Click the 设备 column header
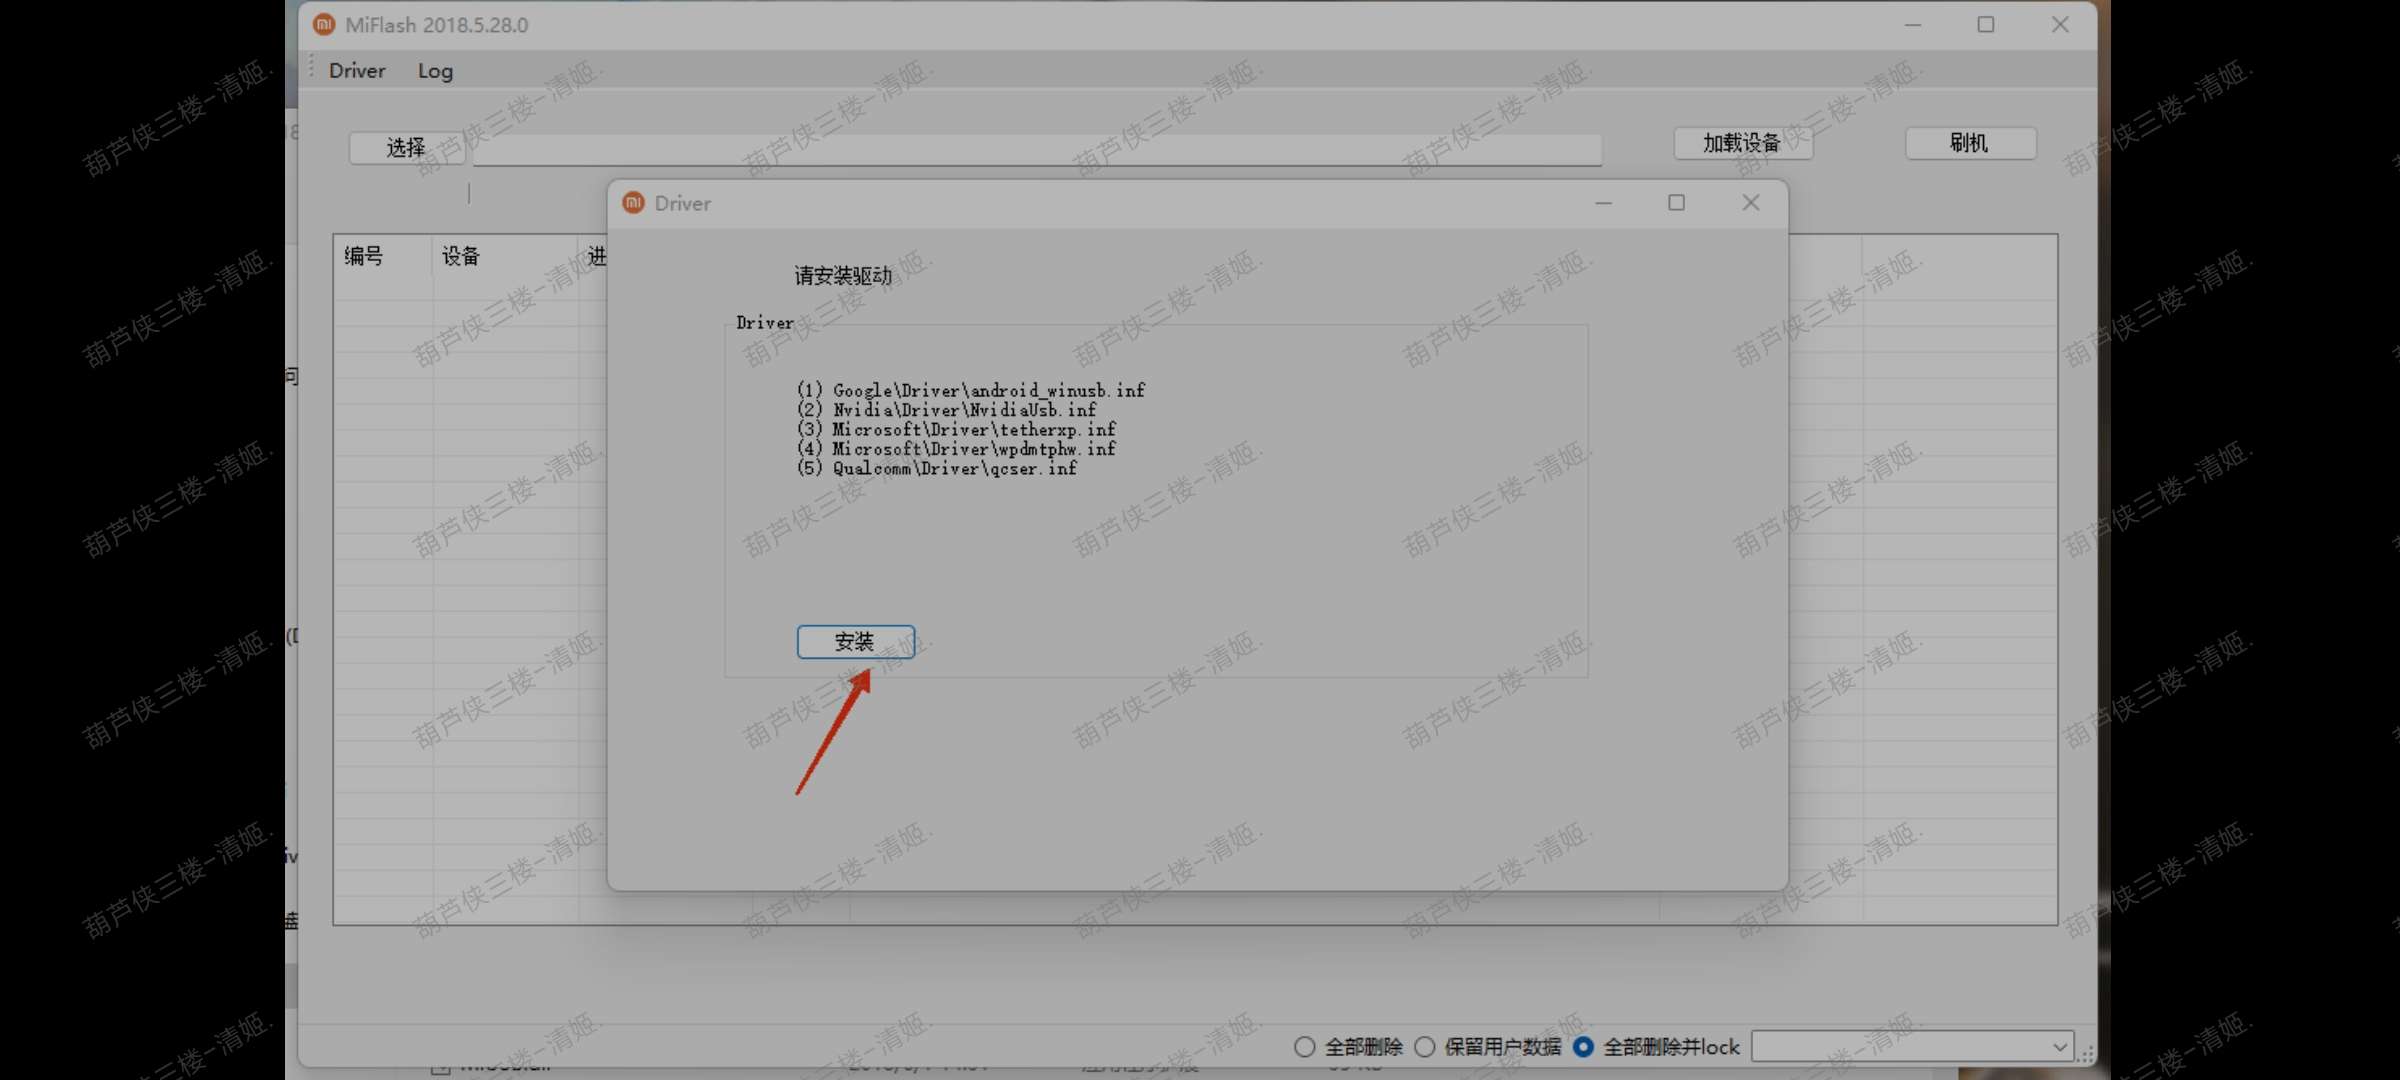This screenshot has width=2400, height=1080. [x=461, y=256]
